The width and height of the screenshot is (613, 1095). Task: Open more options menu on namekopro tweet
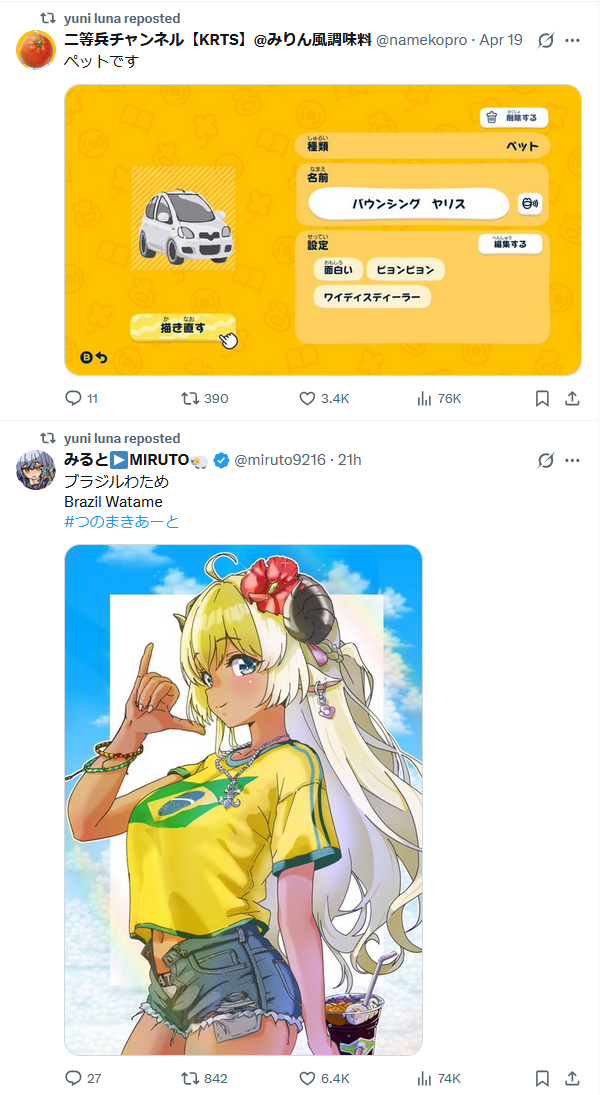pyautogui.click(x=573, y=41)
